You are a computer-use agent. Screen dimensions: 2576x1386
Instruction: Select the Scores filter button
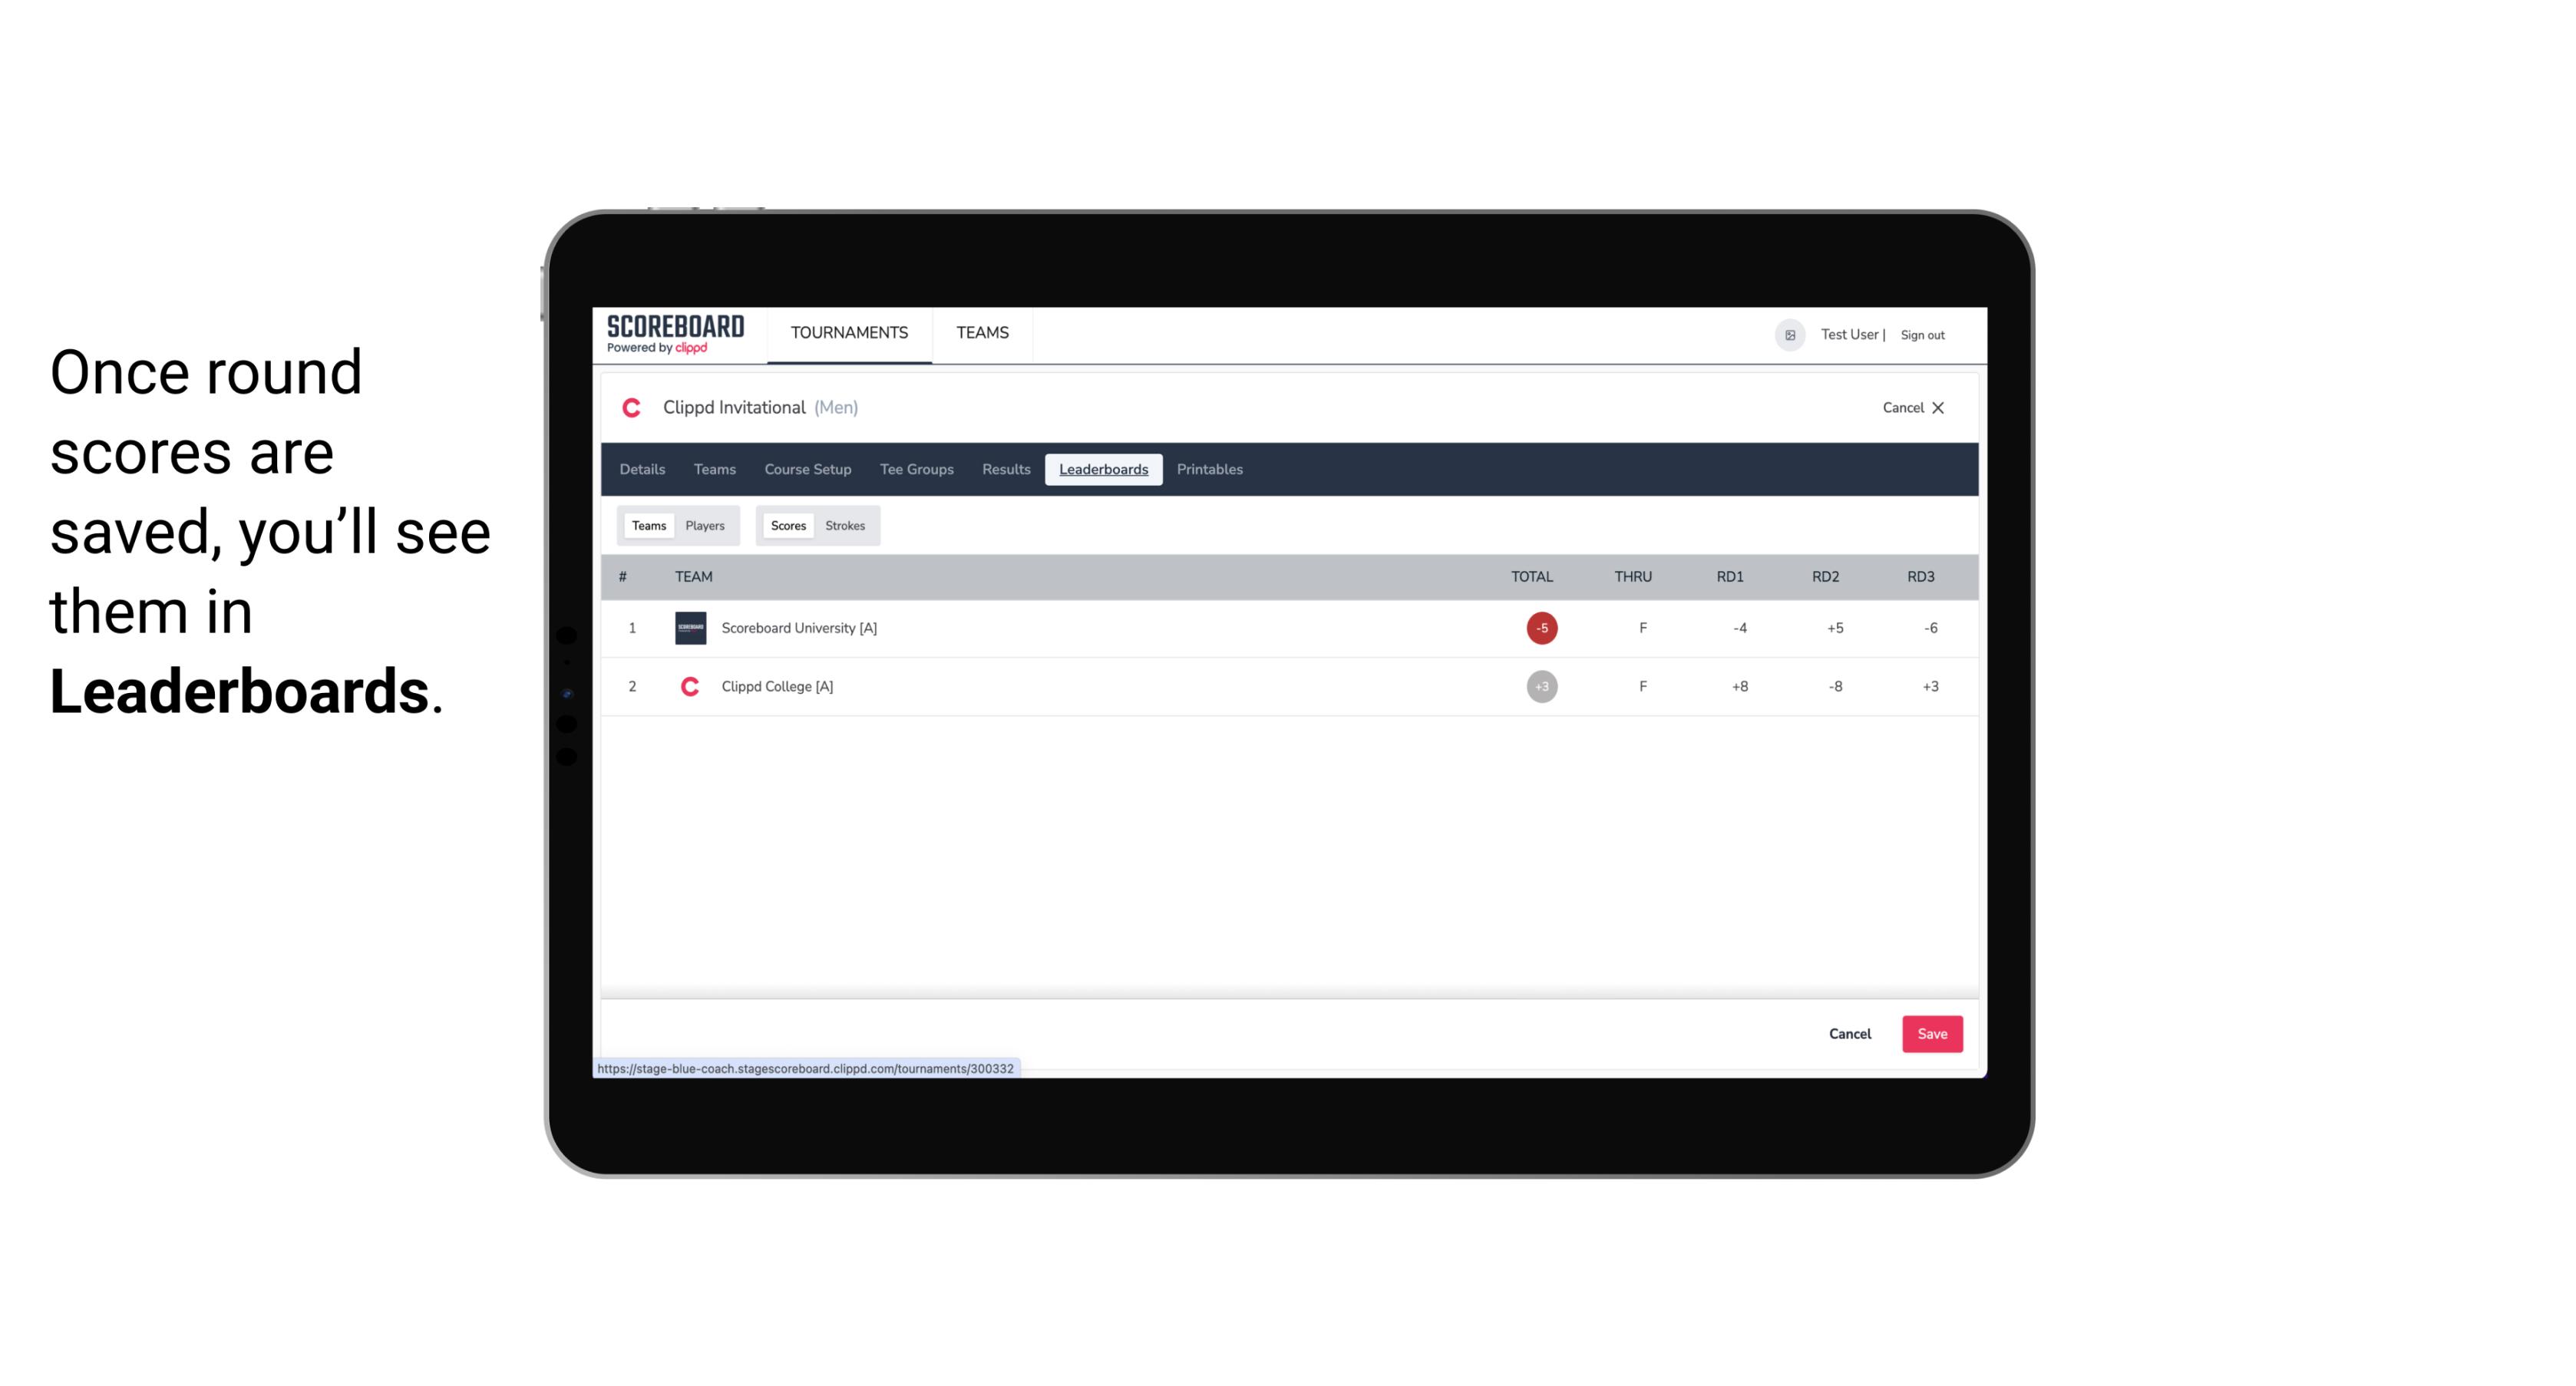tap(787, 526)
